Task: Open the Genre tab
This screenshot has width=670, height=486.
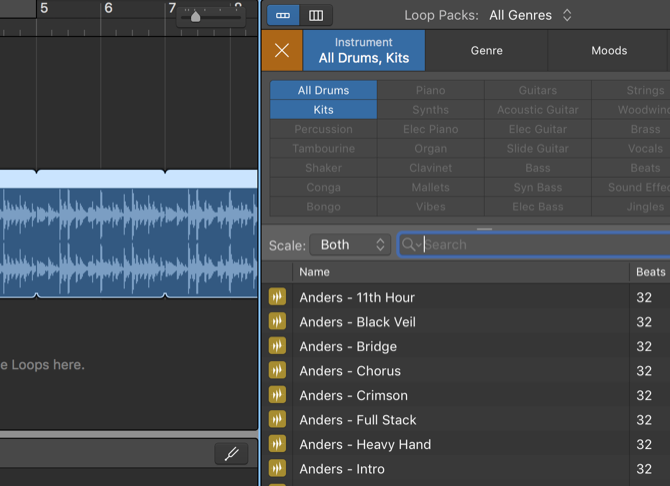Action: pos(486,50)
